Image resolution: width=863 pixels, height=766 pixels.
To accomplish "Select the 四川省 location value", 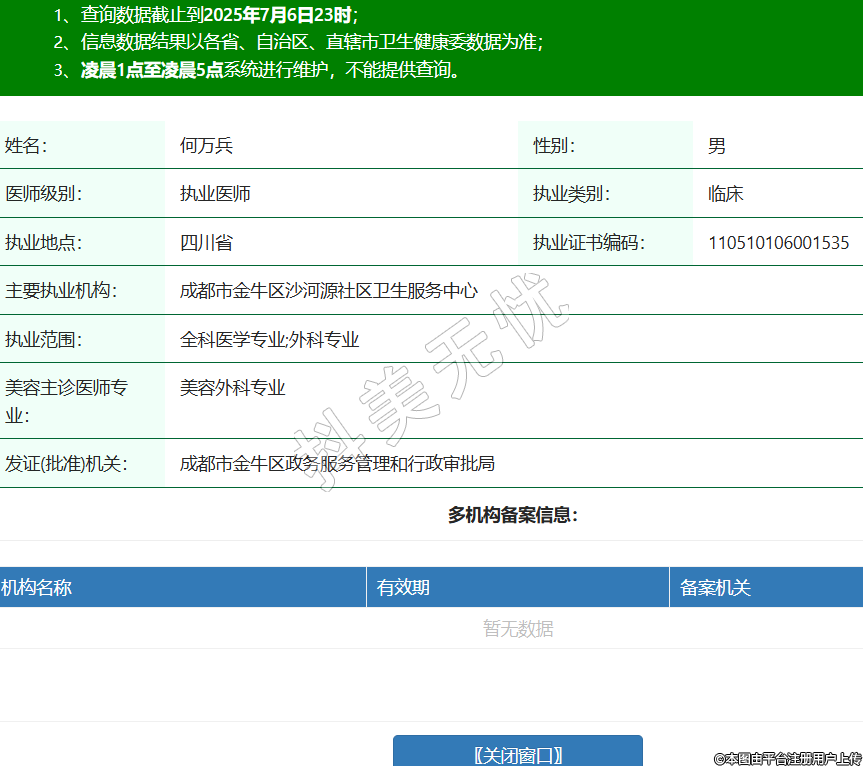I will coord(206,242).
